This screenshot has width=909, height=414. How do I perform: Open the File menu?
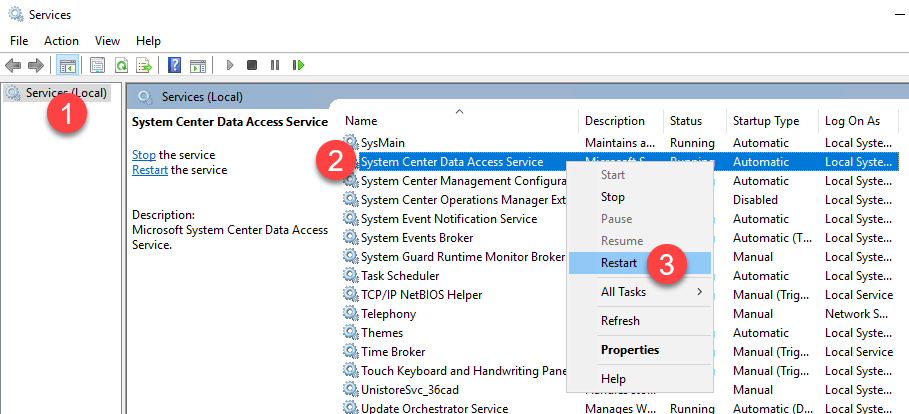19,41
